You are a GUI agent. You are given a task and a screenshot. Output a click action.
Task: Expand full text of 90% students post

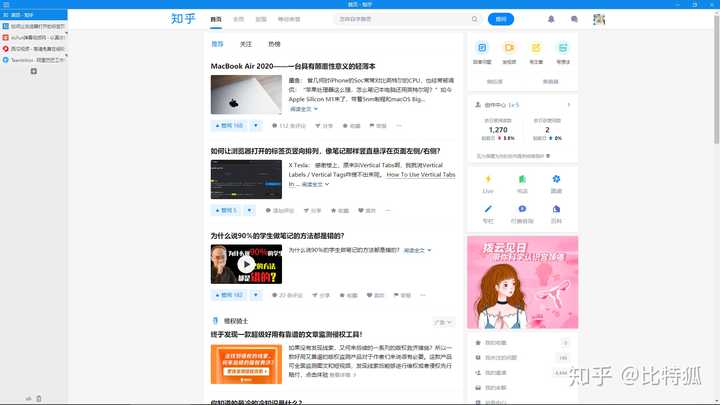click(x=417, y=251)
